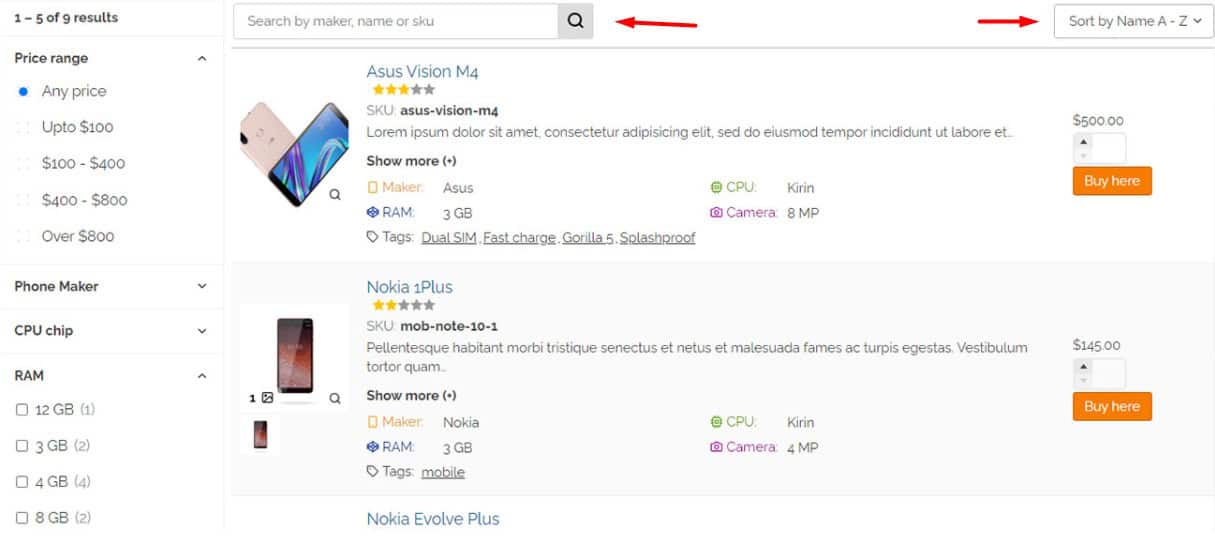The width and height of the screenshot is (1215, 538).
Task: Open the Sort by Name A - Z dropdown
Action: [x=1134, y=21]
